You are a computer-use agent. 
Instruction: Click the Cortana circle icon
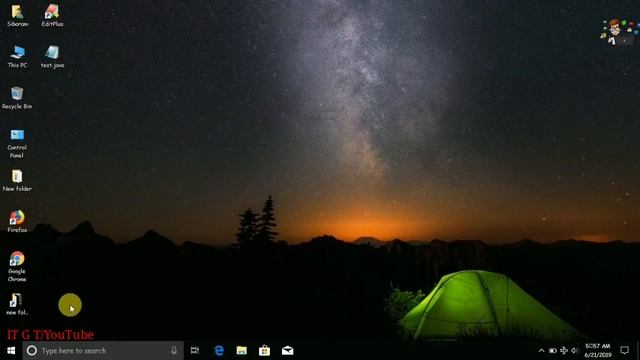[x=32, y=351]
